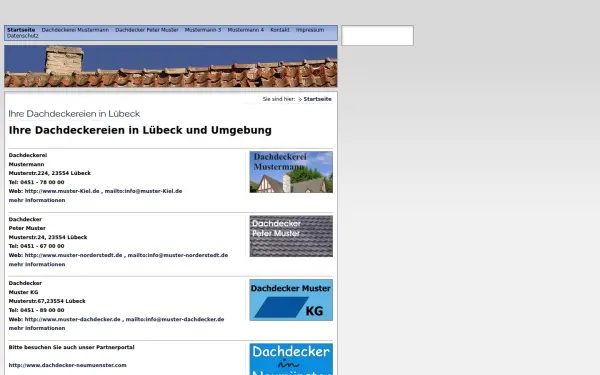This screenshot has width=600, height=375.
Task: Click the roof tiles header banner
Action: pos(171,66)
